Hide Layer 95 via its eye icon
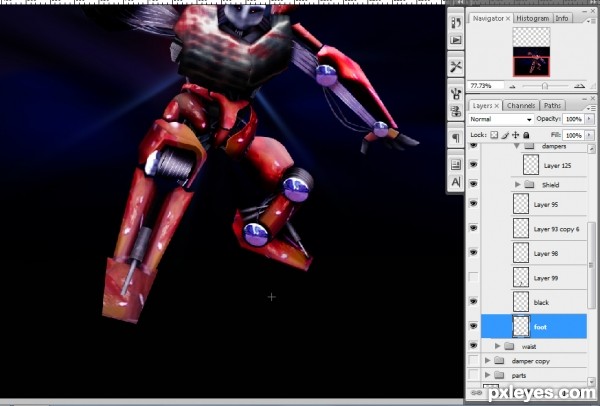The image size is (600, 406). (x=474, y=204)
